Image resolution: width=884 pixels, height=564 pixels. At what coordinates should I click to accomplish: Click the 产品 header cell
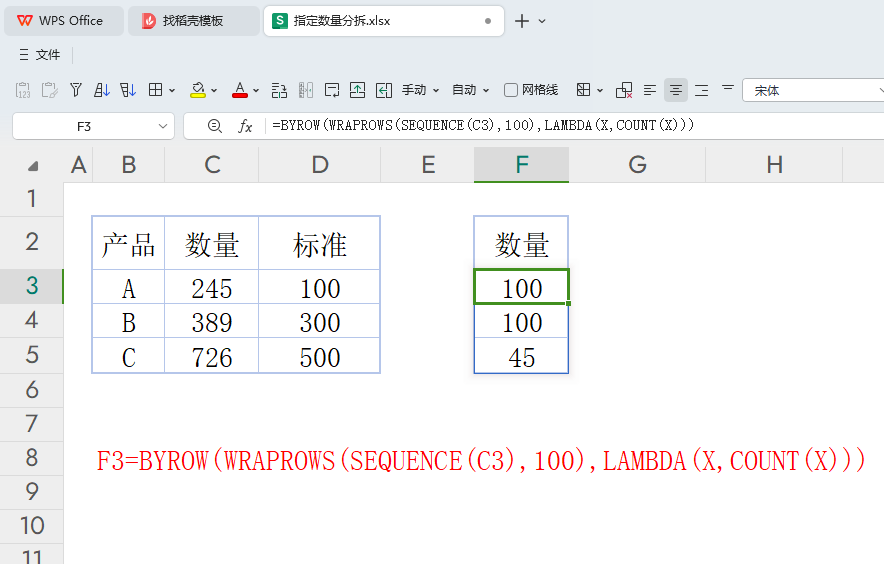tap(129, 244)
